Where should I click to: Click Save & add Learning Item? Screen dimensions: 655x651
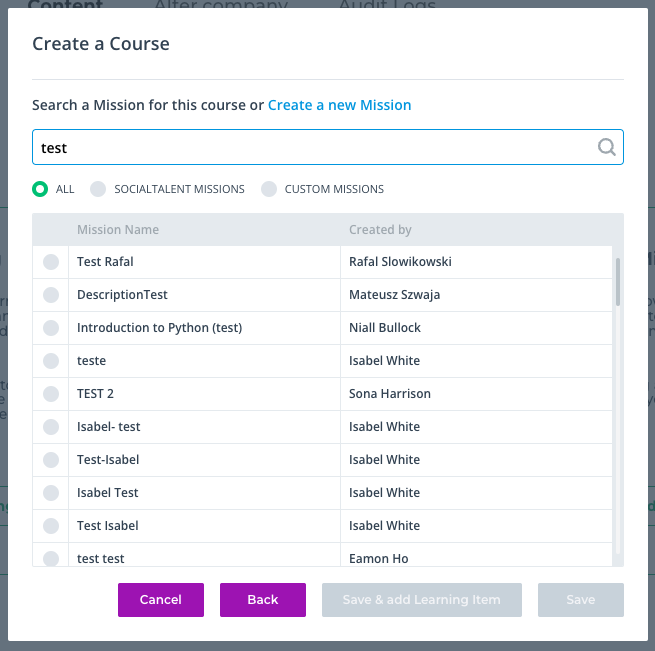pos(421,600)
